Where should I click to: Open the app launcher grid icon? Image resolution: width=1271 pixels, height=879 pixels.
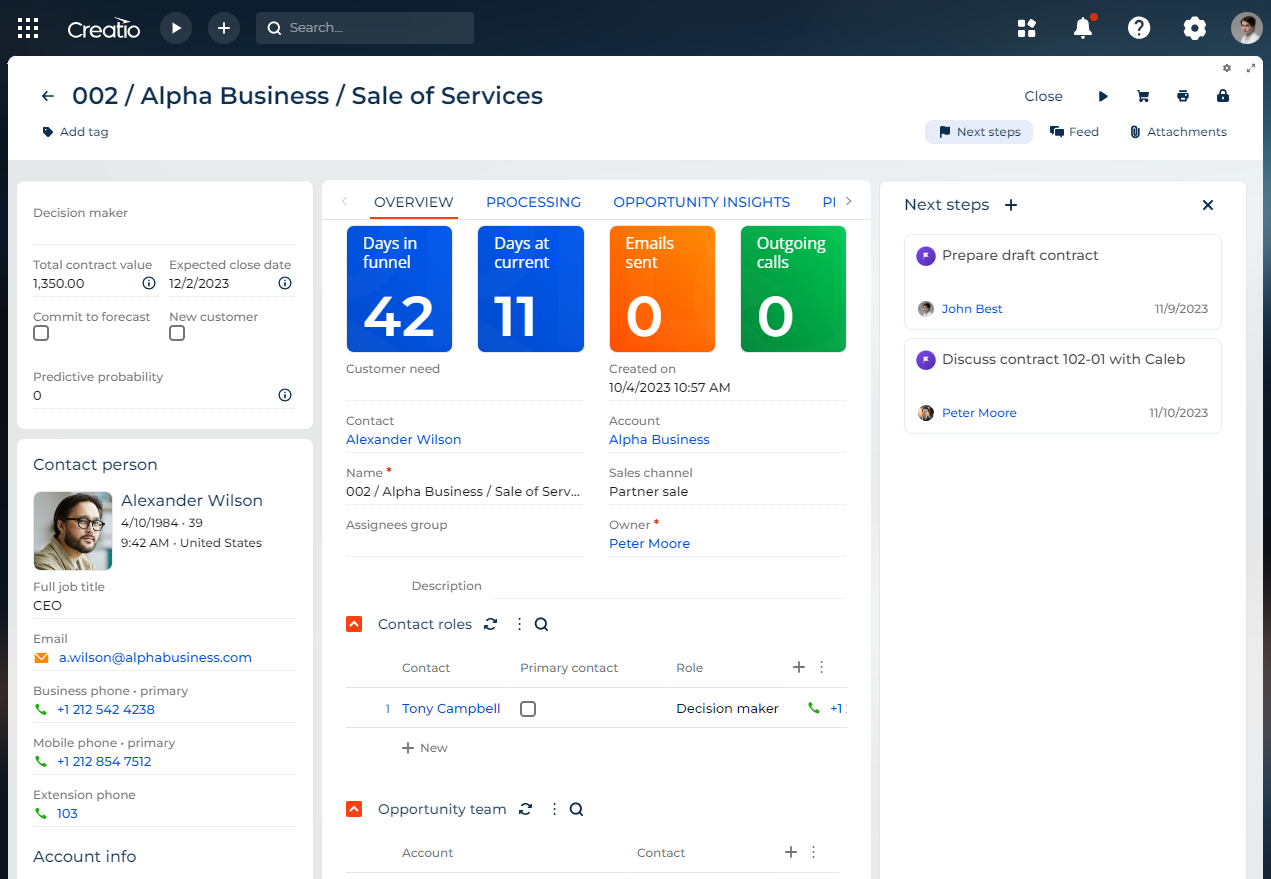pyautogui.click(x=28, y=28)
